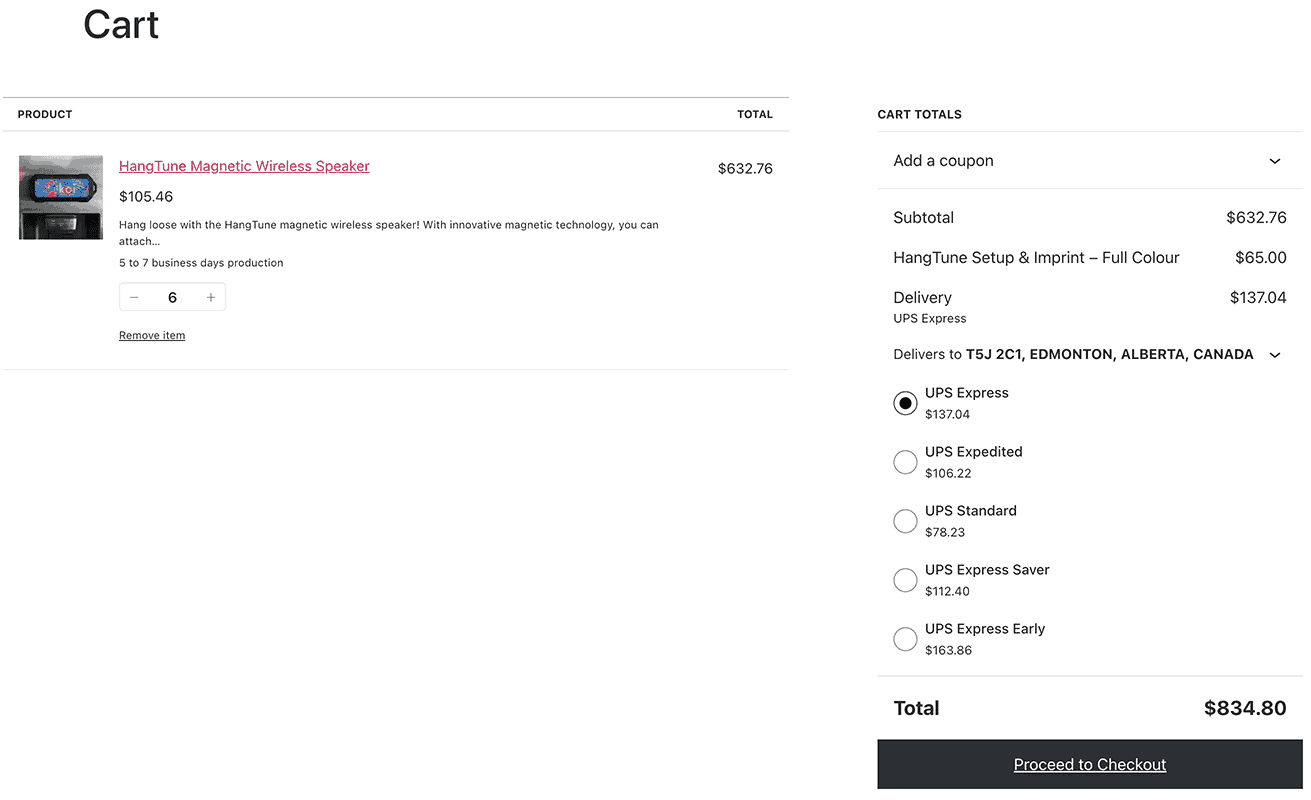Click the TOTAL column header
The image size is (1311, 800).
pyautogui.click(x=755, y=114)
